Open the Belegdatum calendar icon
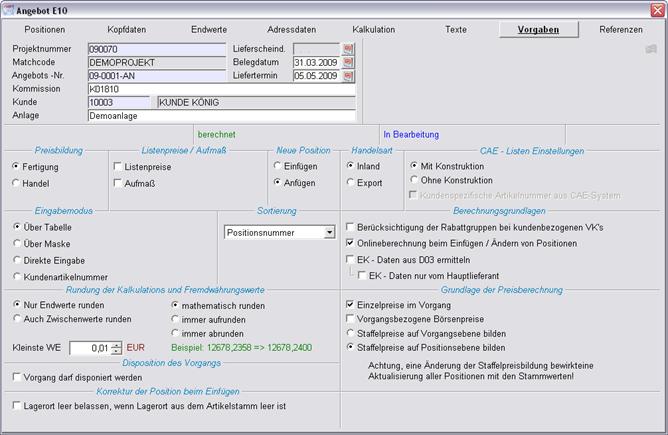Viewport: 668px width, 435px height. [349, 62]
